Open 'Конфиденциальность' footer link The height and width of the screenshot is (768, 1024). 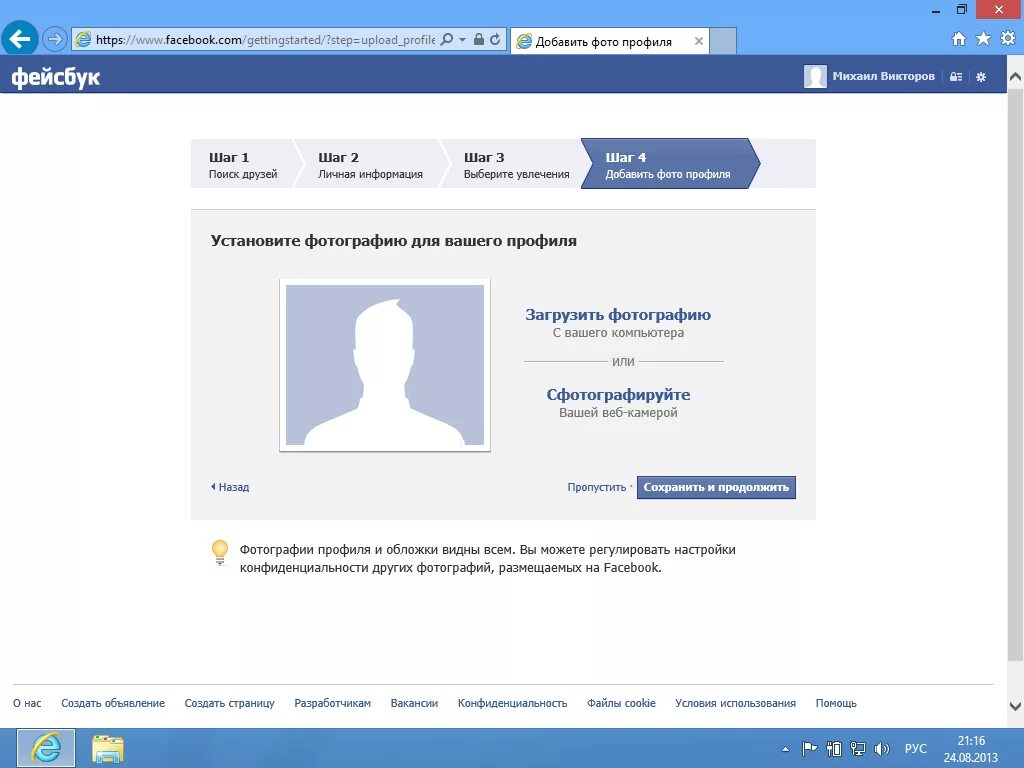(x=512, y=703)
